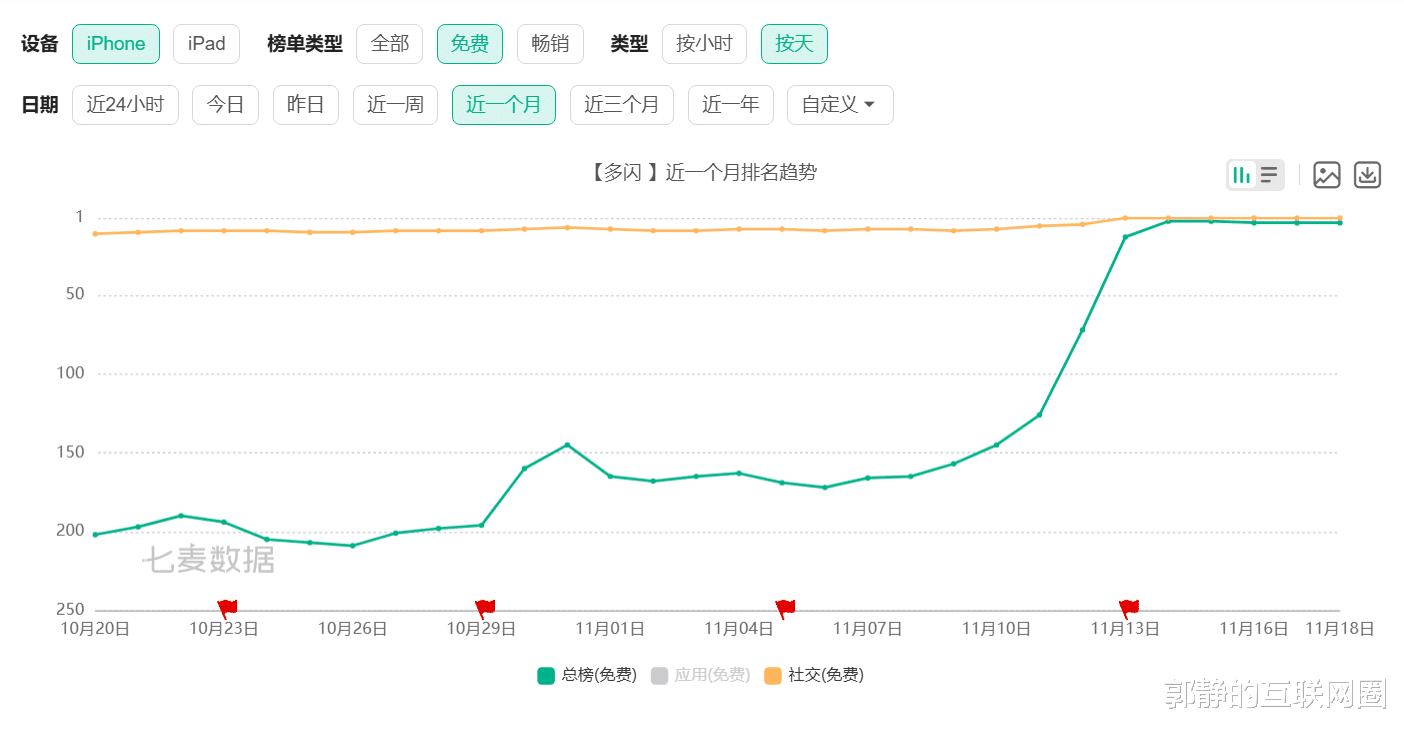Enable 应用(免费) series in legend

[x=700, y=675]
